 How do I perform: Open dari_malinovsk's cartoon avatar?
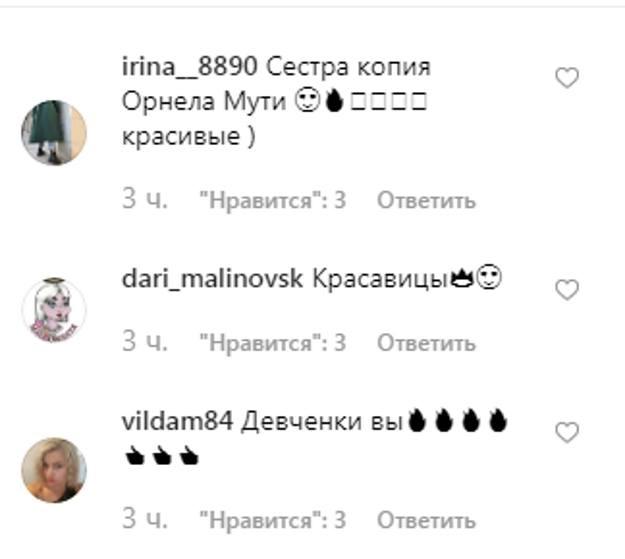pos(54,311)
